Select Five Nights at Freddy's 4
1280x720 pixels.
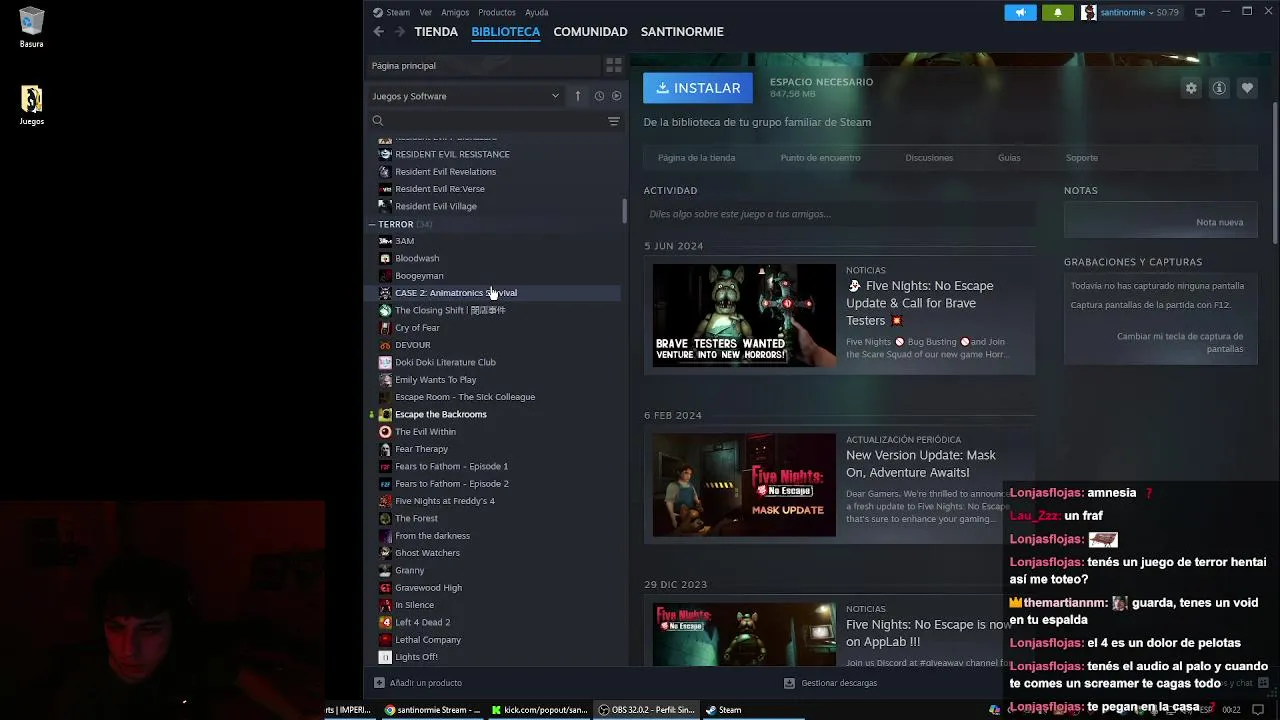[x=445, y=501]
